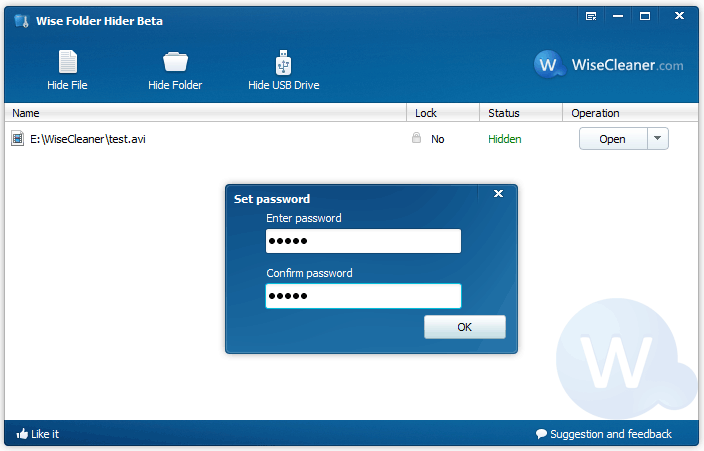Click the video file icon for test.avi

(x=18, y=139)
